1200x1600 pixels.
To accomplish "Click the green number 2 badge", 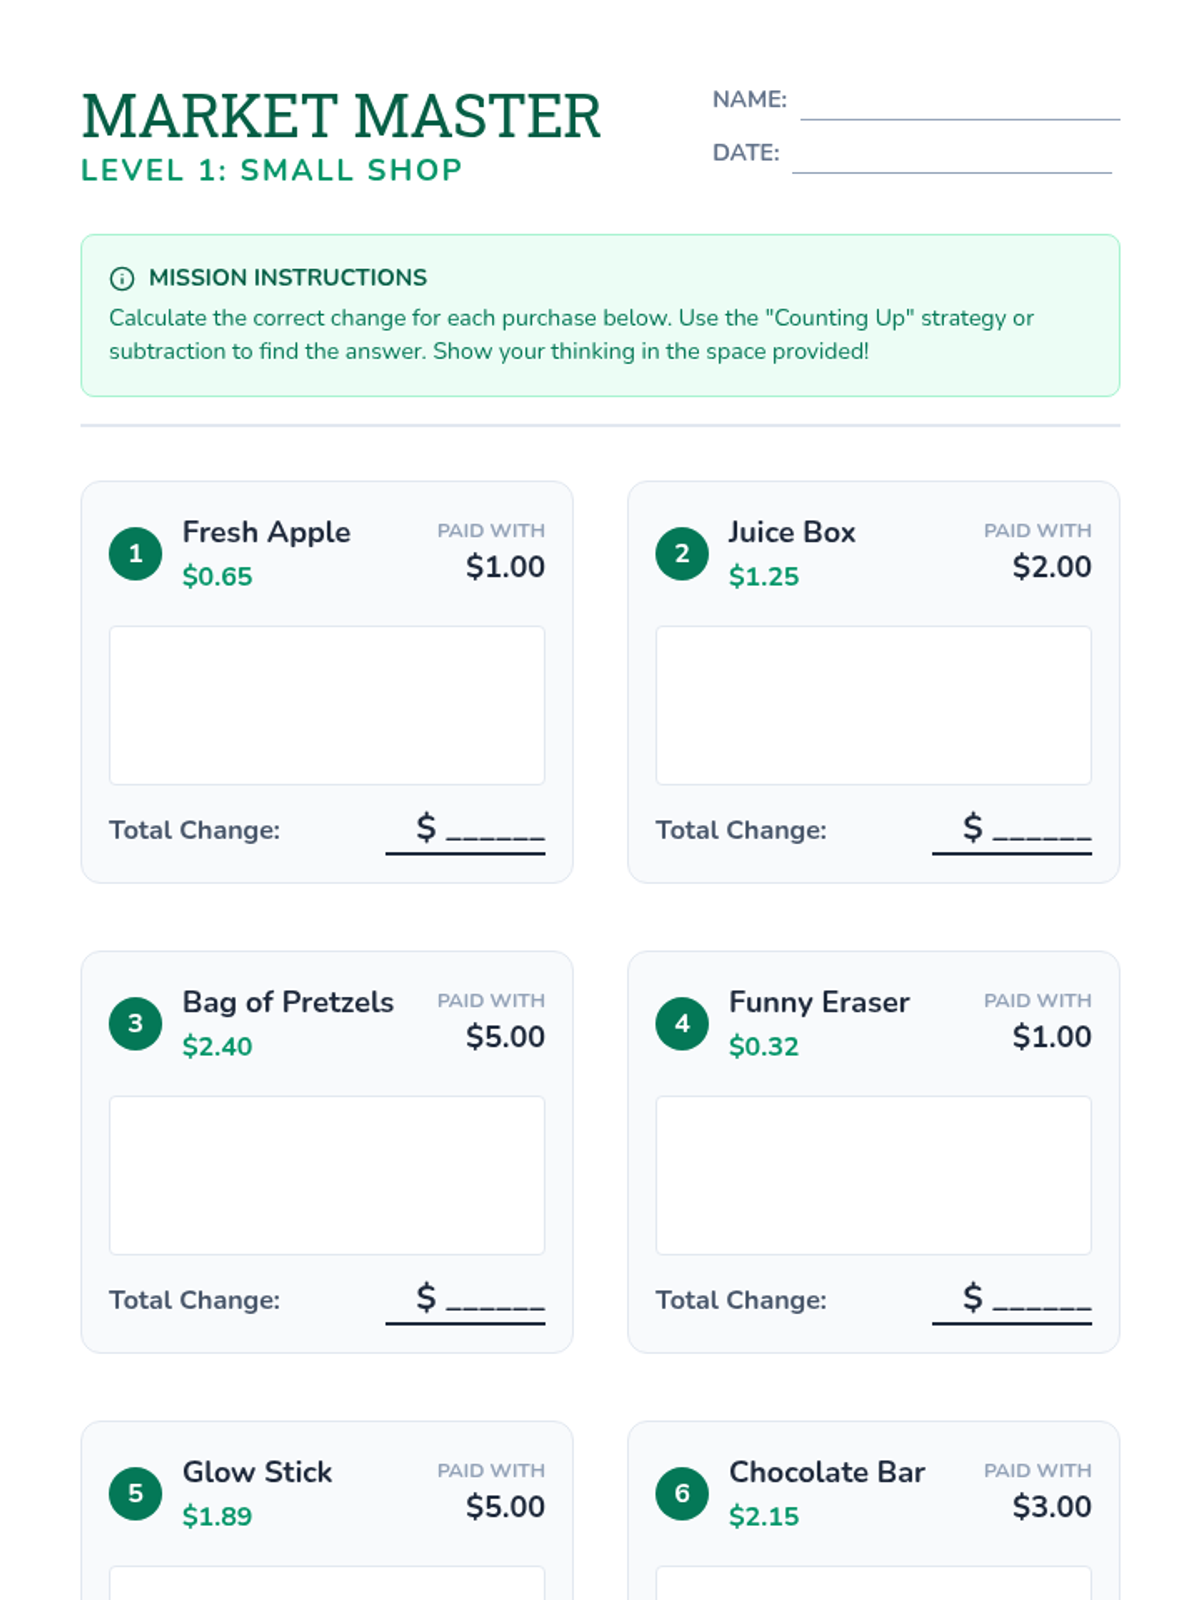I will (682, 553).
